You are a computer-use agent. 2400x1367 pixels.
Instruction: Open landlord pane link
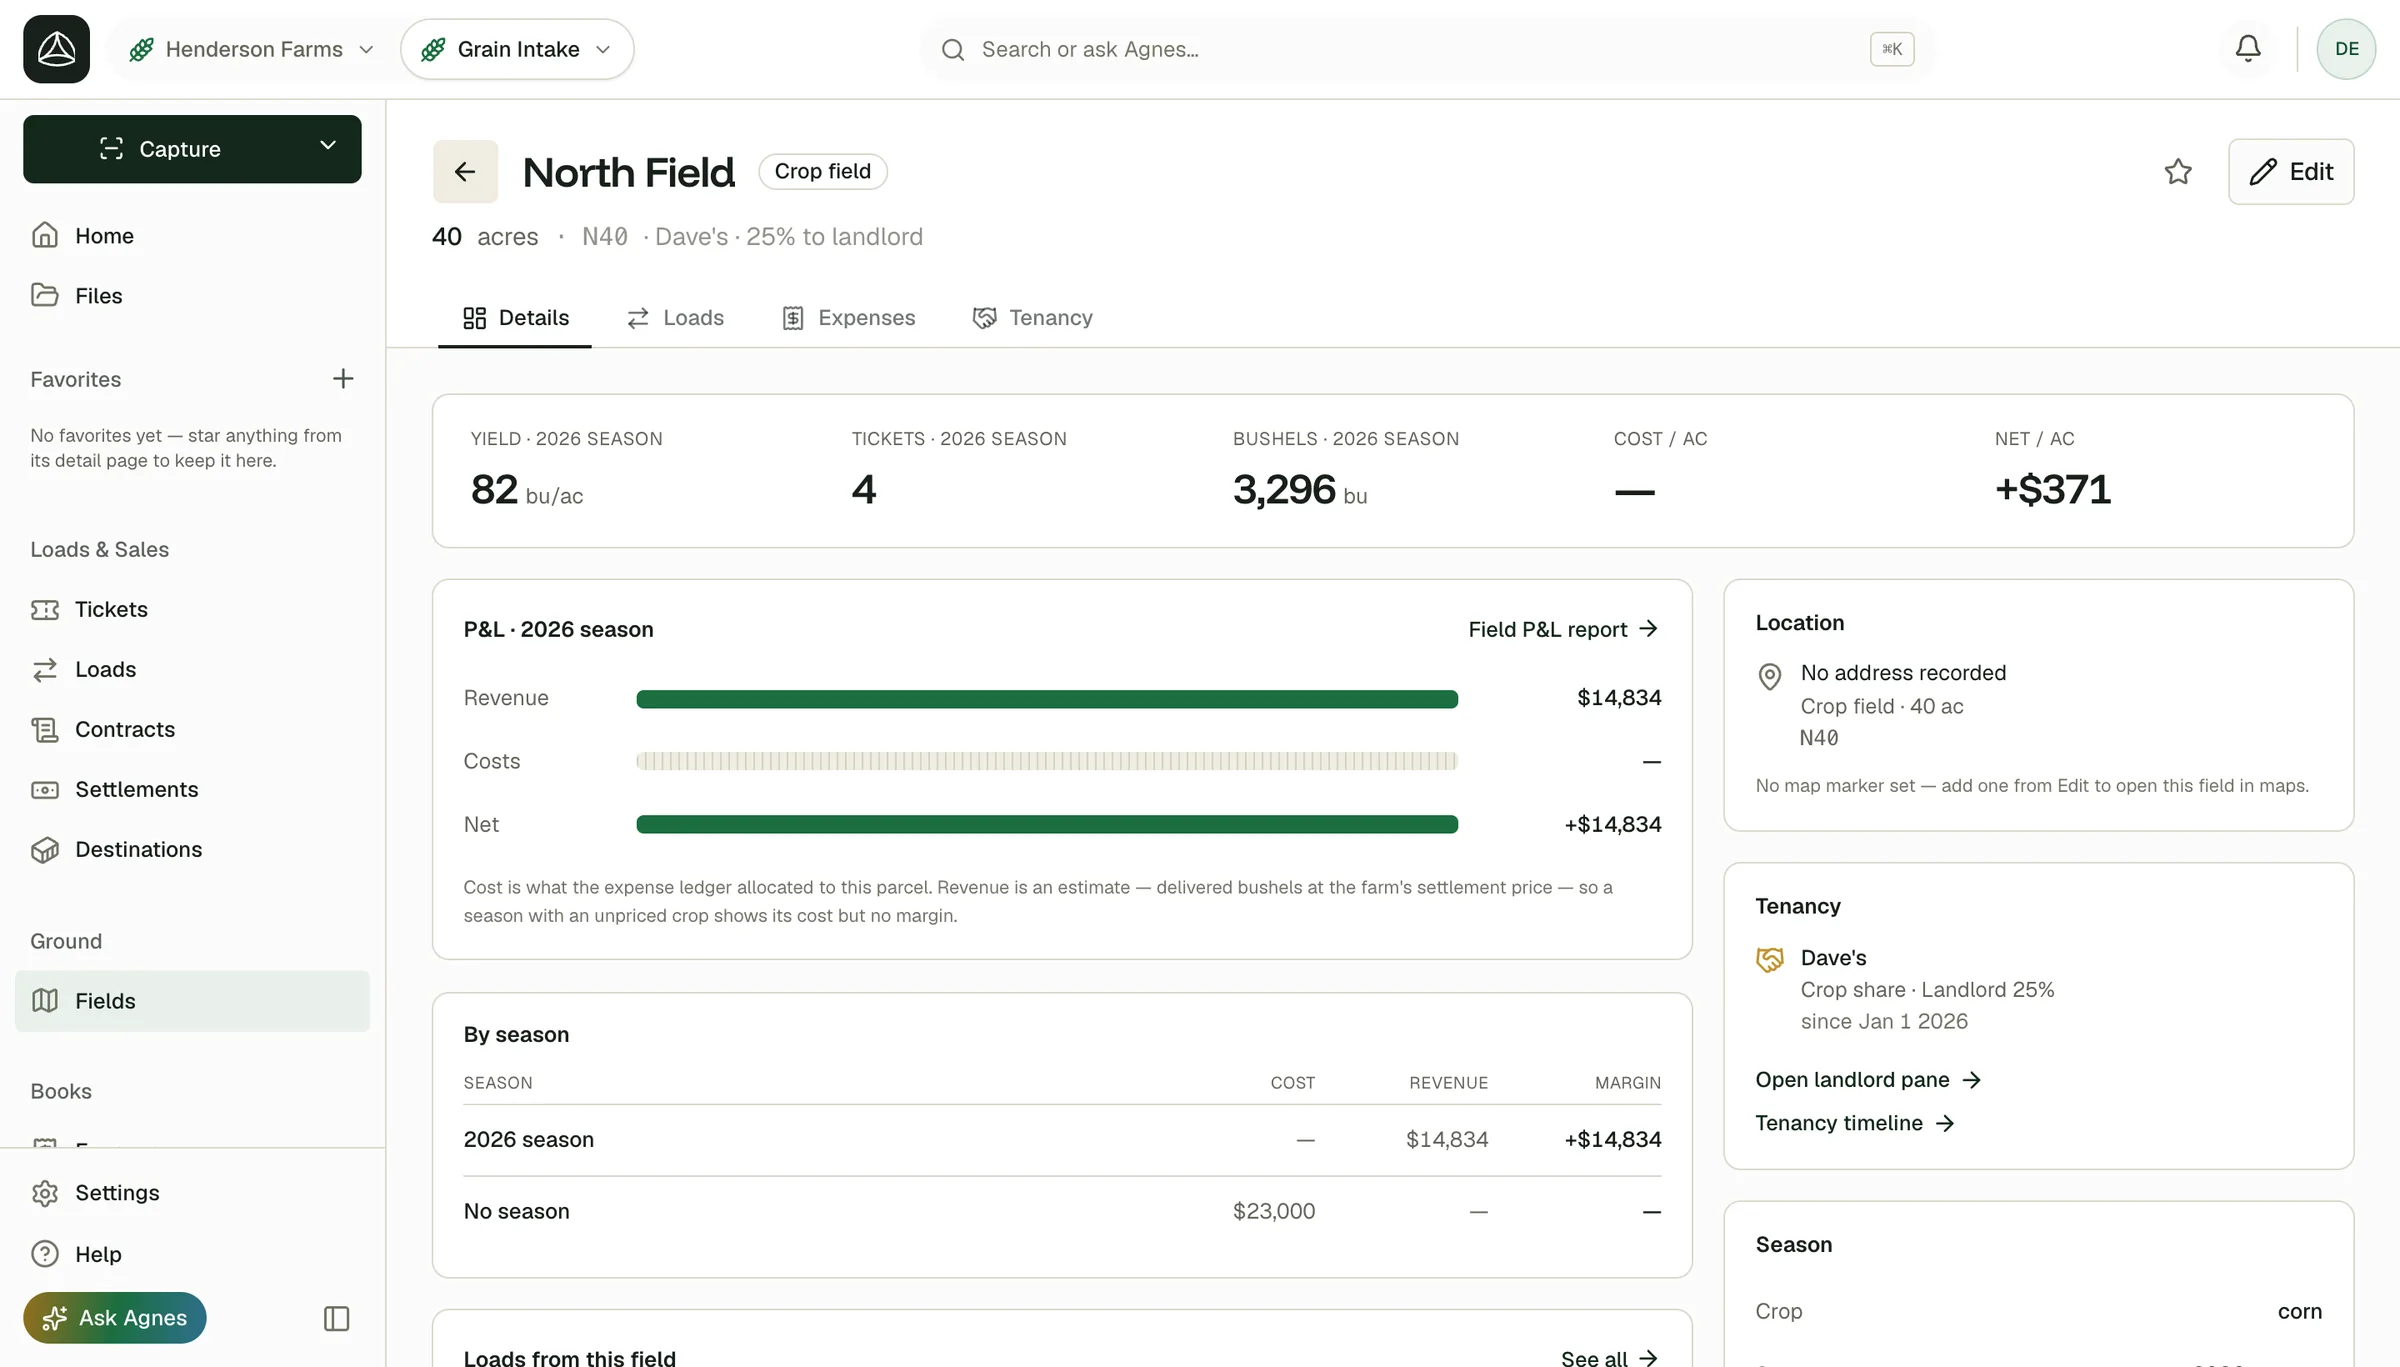click(1868, 1080)
